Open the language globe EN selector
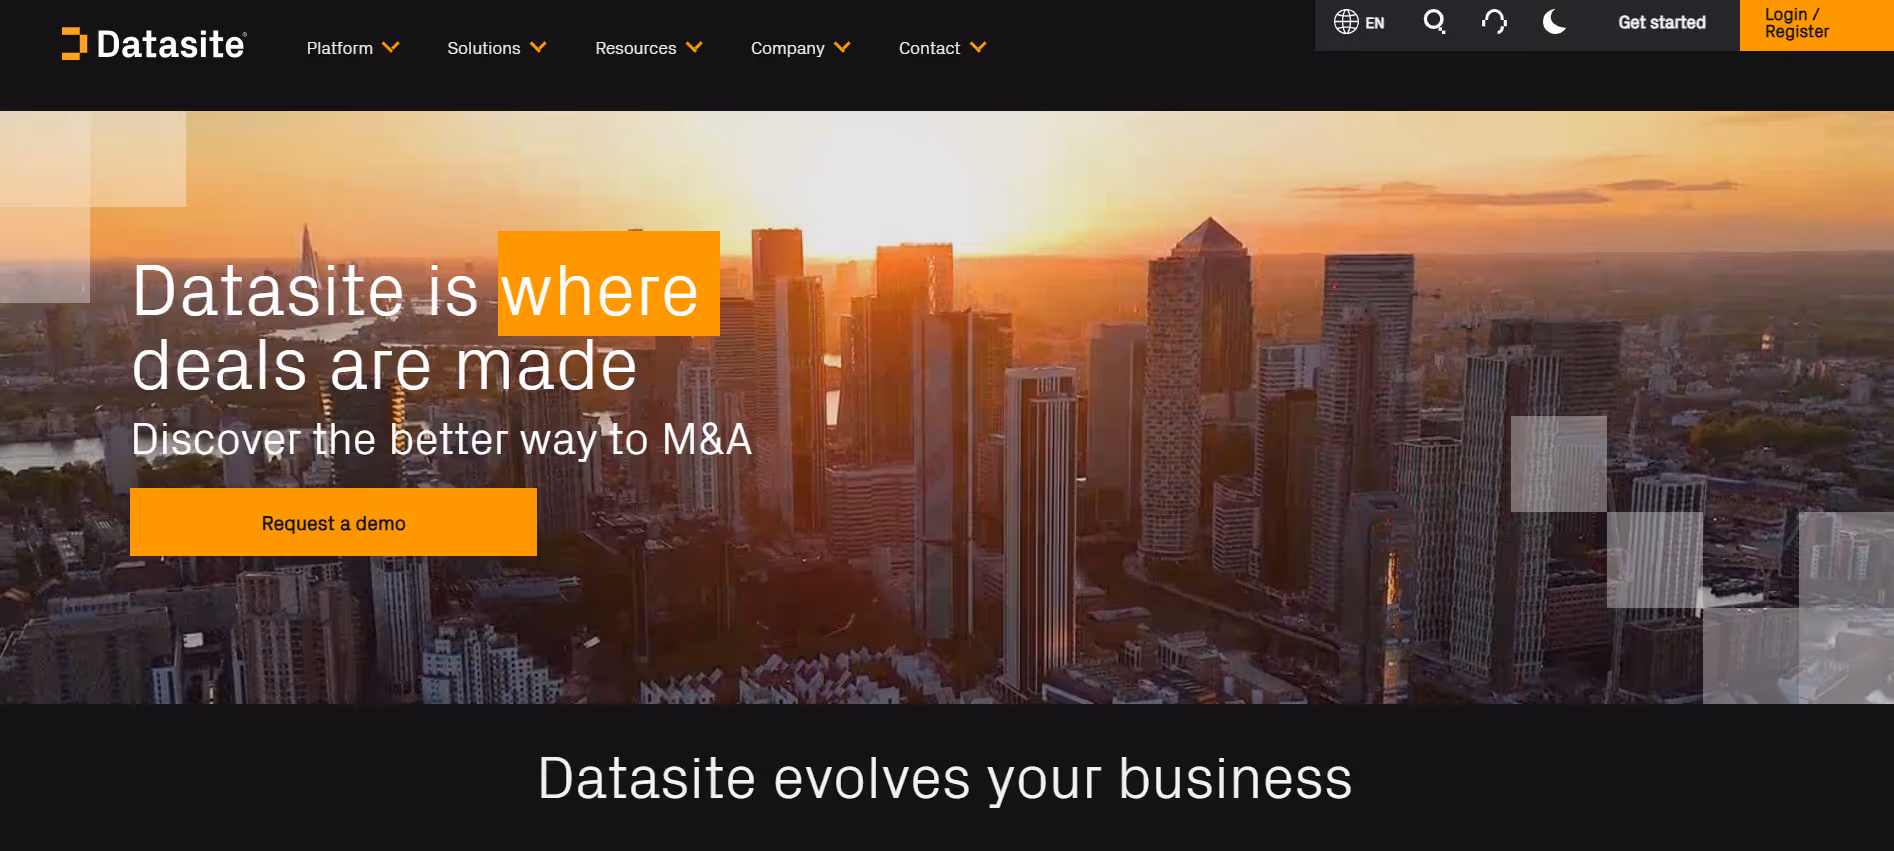 pos(1359,22)
